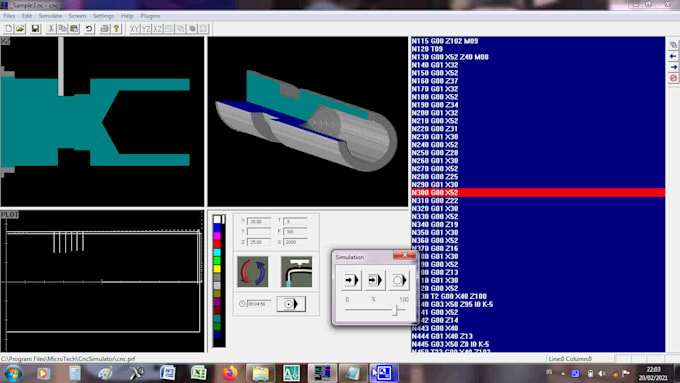Open Firefox from the taskbar
Screen dimensions: 680x383
(x=229, y=373)
